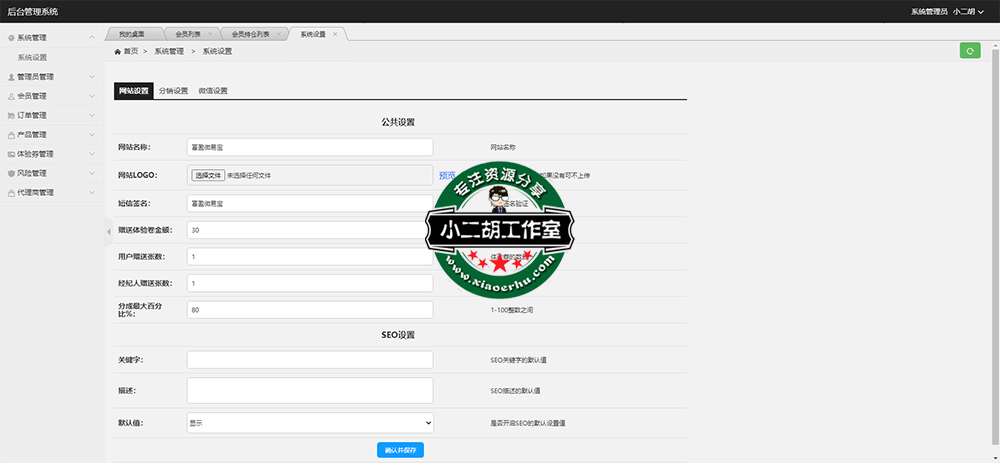
Task: Expand the 会员管理 sidebar section
Action: tap(50, 96)
